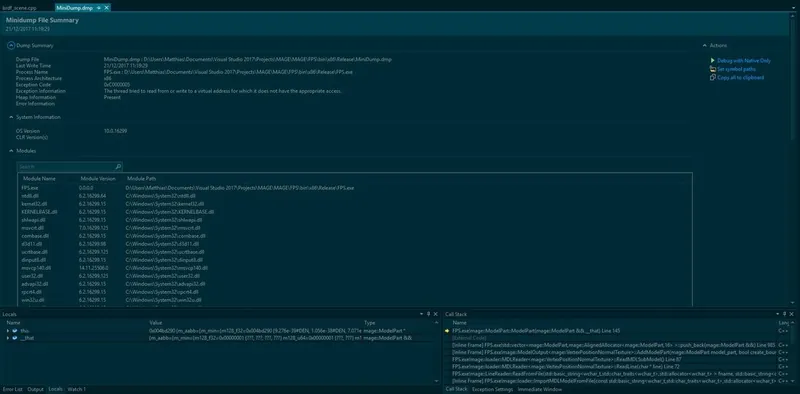Click the '__that' variable object icon

click(x=15, y=338)
